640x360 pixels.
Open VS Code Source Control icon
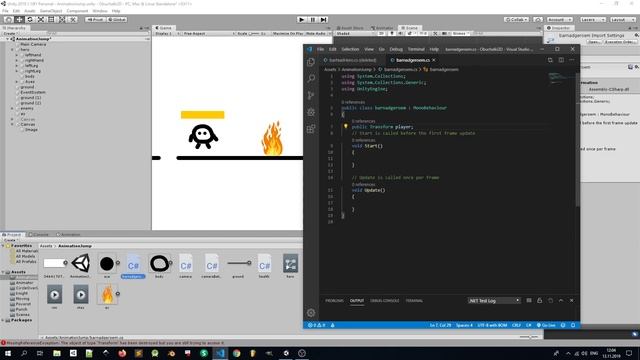pyautogui.click(x=311, y=95)
